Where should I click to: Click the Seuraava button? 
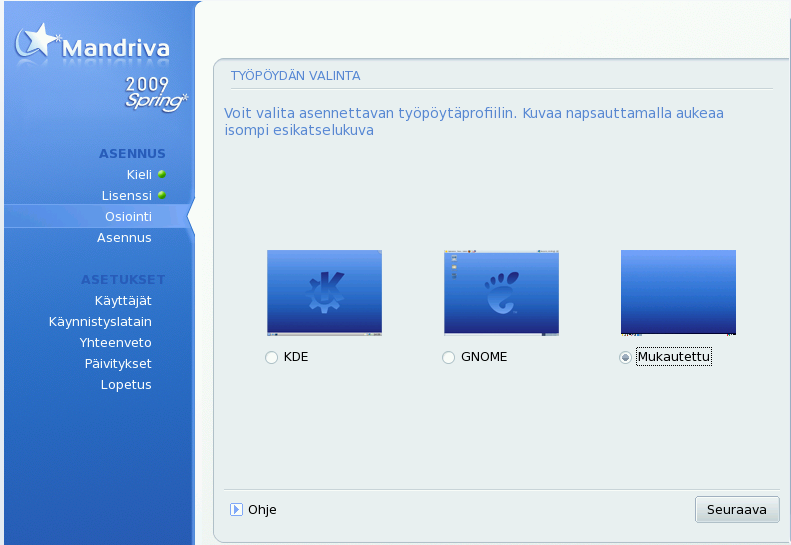click(x=737, y=510)
